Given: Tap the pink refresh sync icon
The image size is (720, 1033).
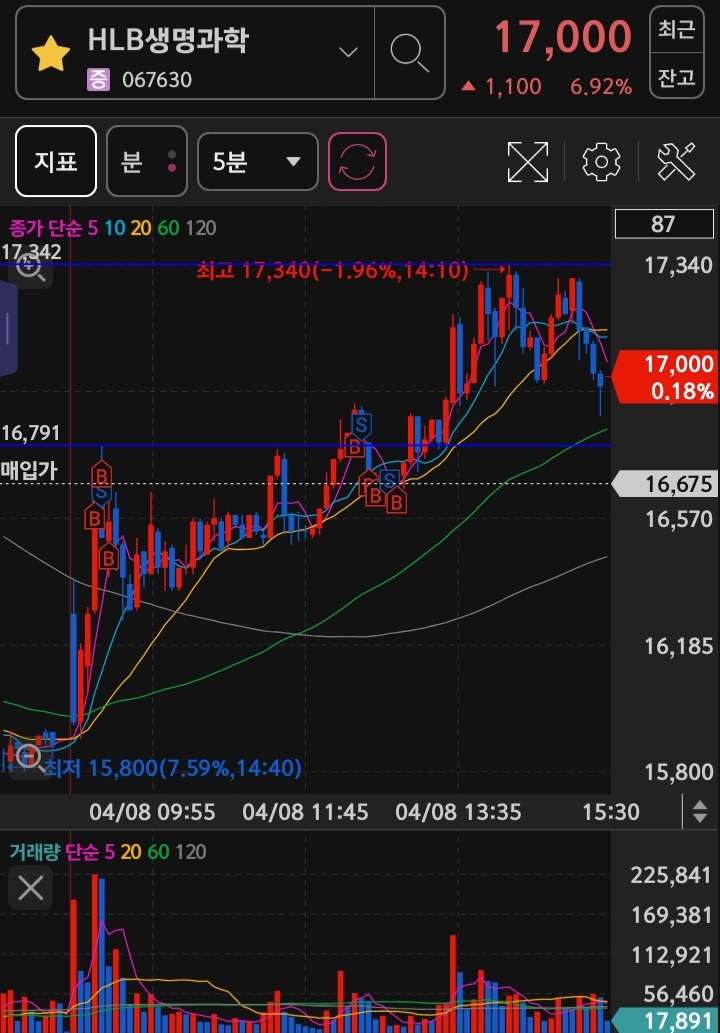Looking at the screenshot, I should 357,161.
